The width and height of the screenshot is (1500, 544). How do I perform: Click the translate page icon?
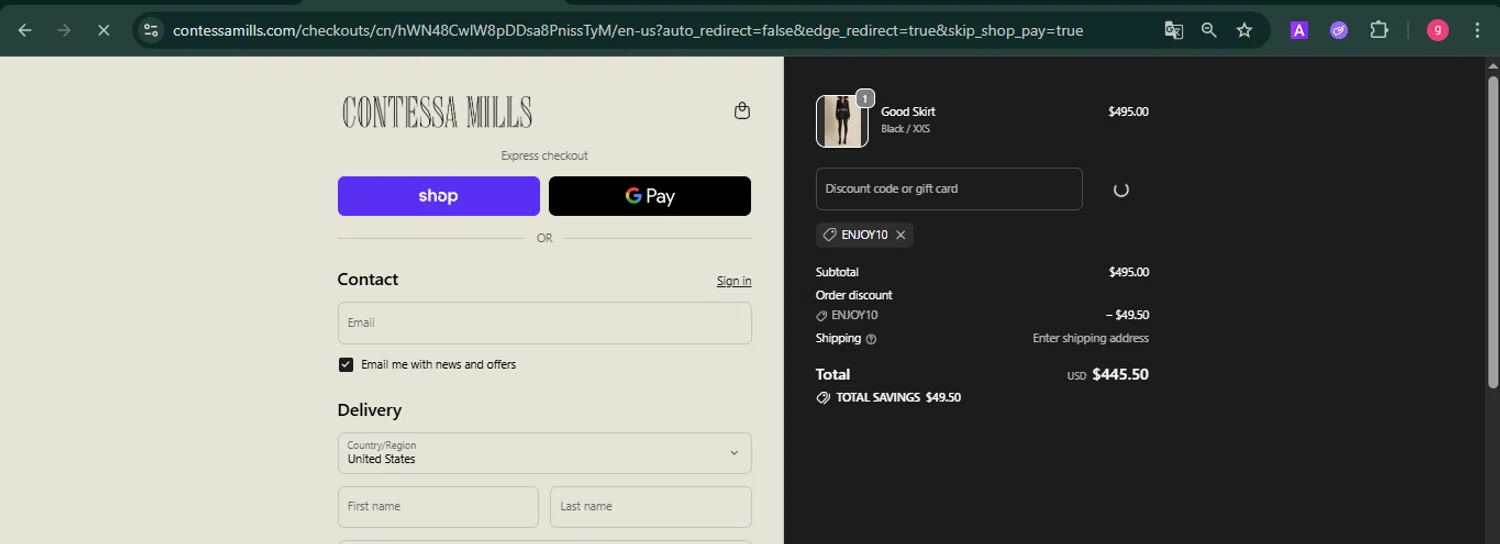(1174, 30)
